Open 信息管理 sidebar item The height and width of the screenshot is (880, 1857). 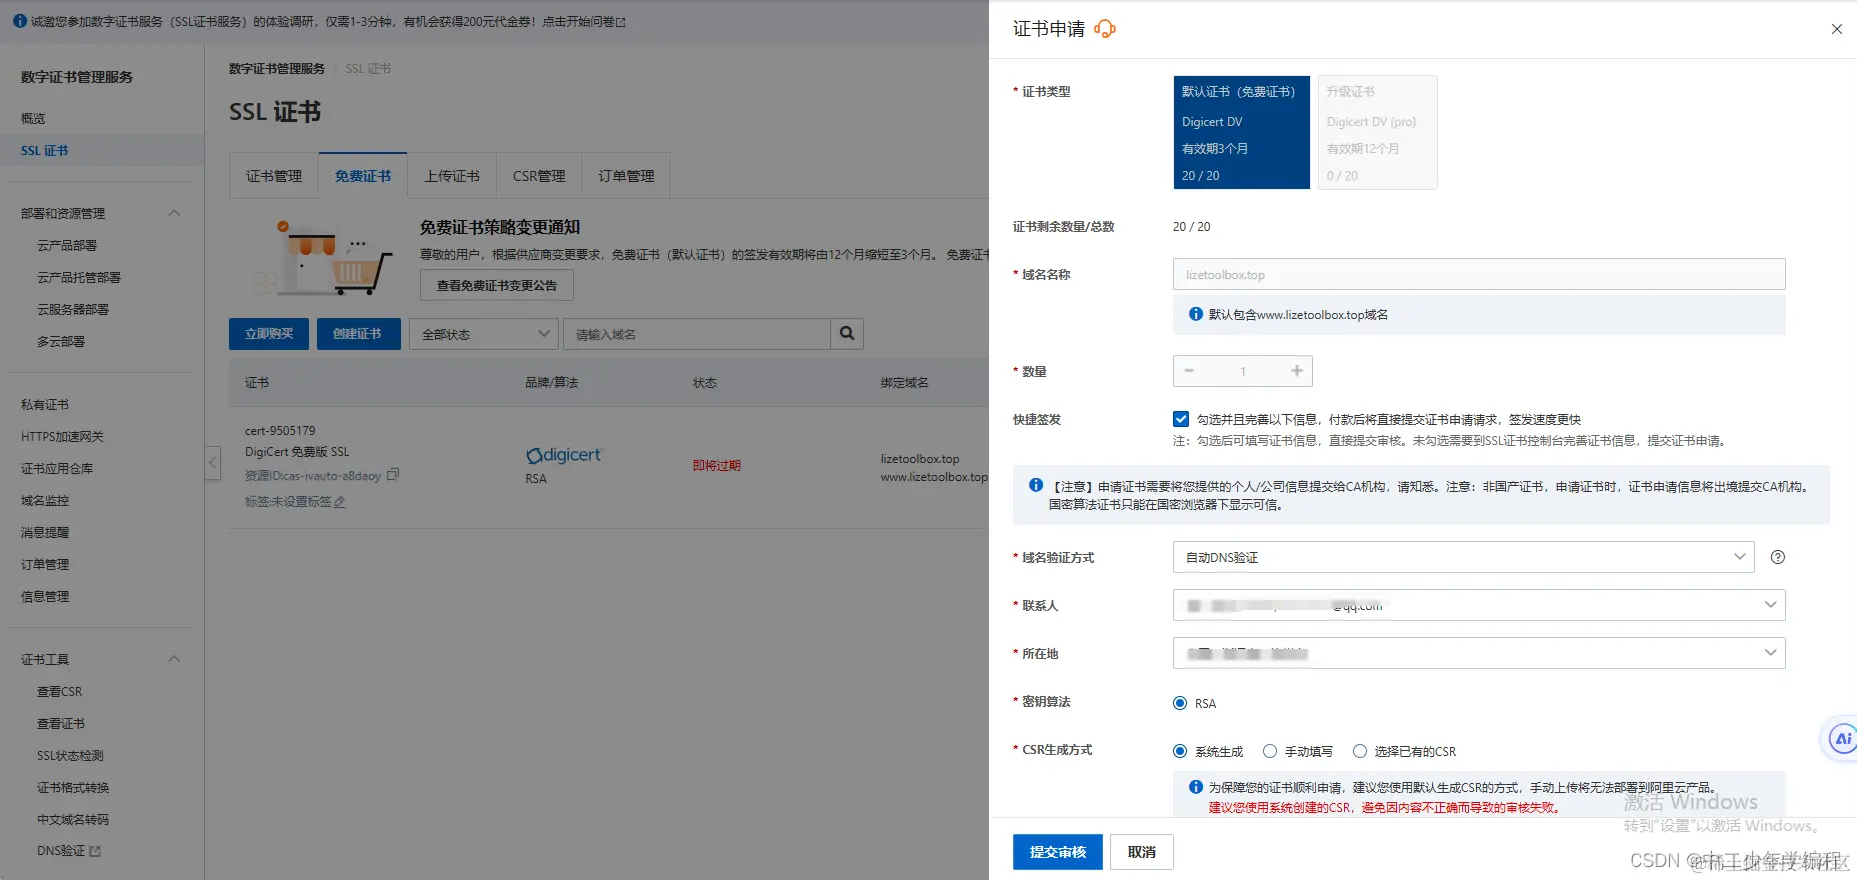45,596
